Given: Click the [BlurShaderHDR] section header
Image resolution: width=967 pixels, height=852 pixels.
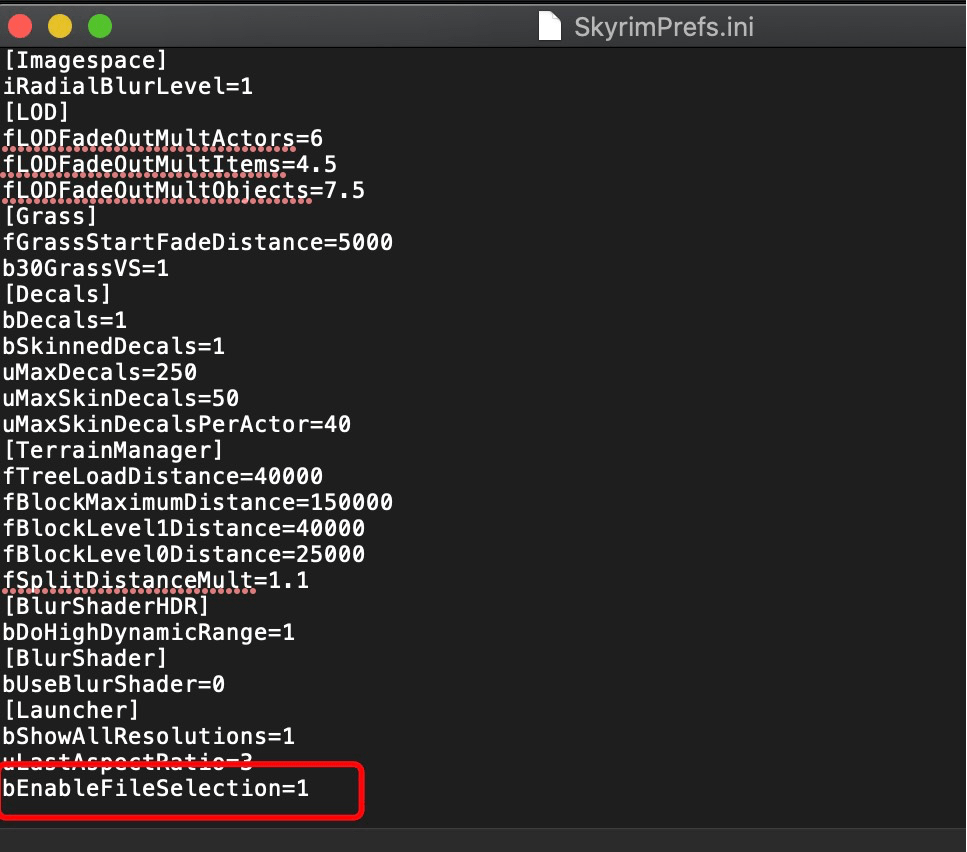Looking at the screenshot, I should [x=106, y=605].
